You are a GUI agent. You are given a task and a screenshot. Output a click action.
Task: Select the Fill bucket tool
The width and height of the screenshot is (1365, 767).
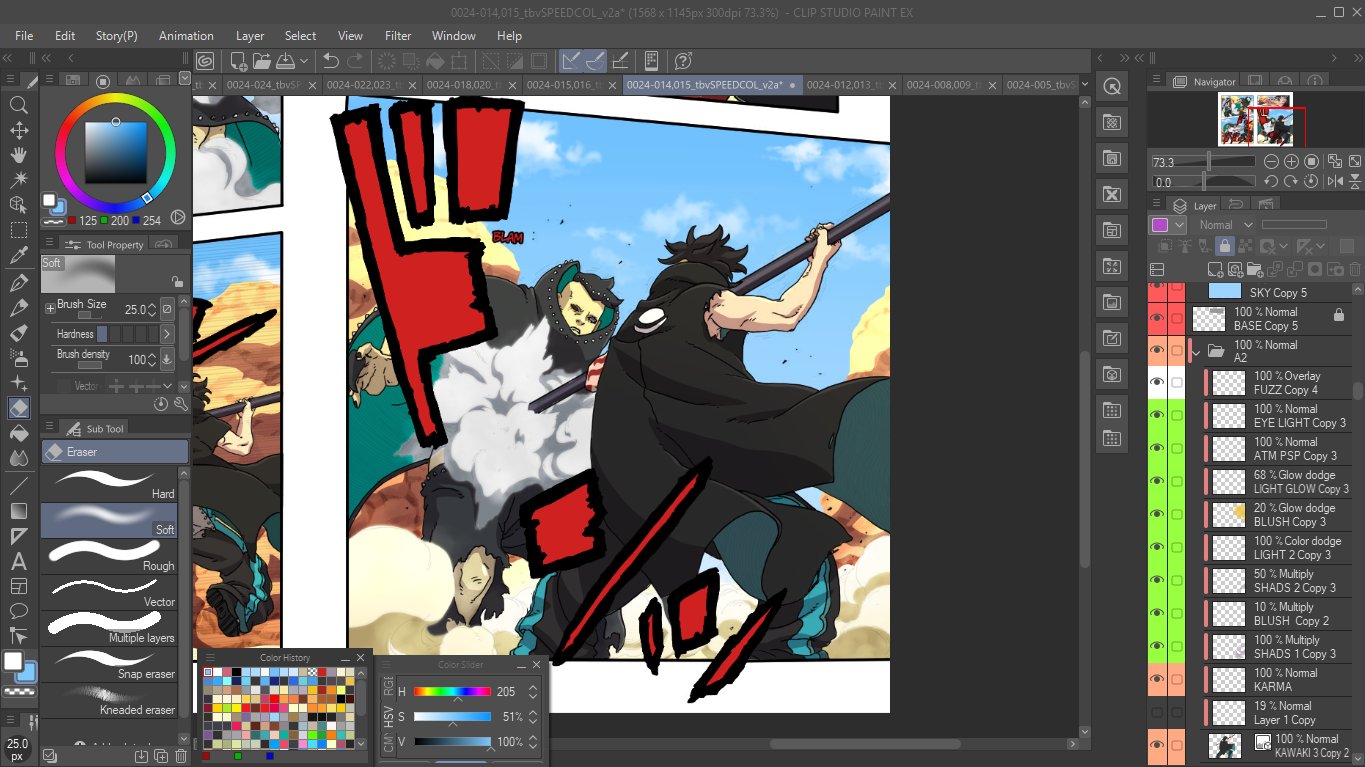[18, 434]
